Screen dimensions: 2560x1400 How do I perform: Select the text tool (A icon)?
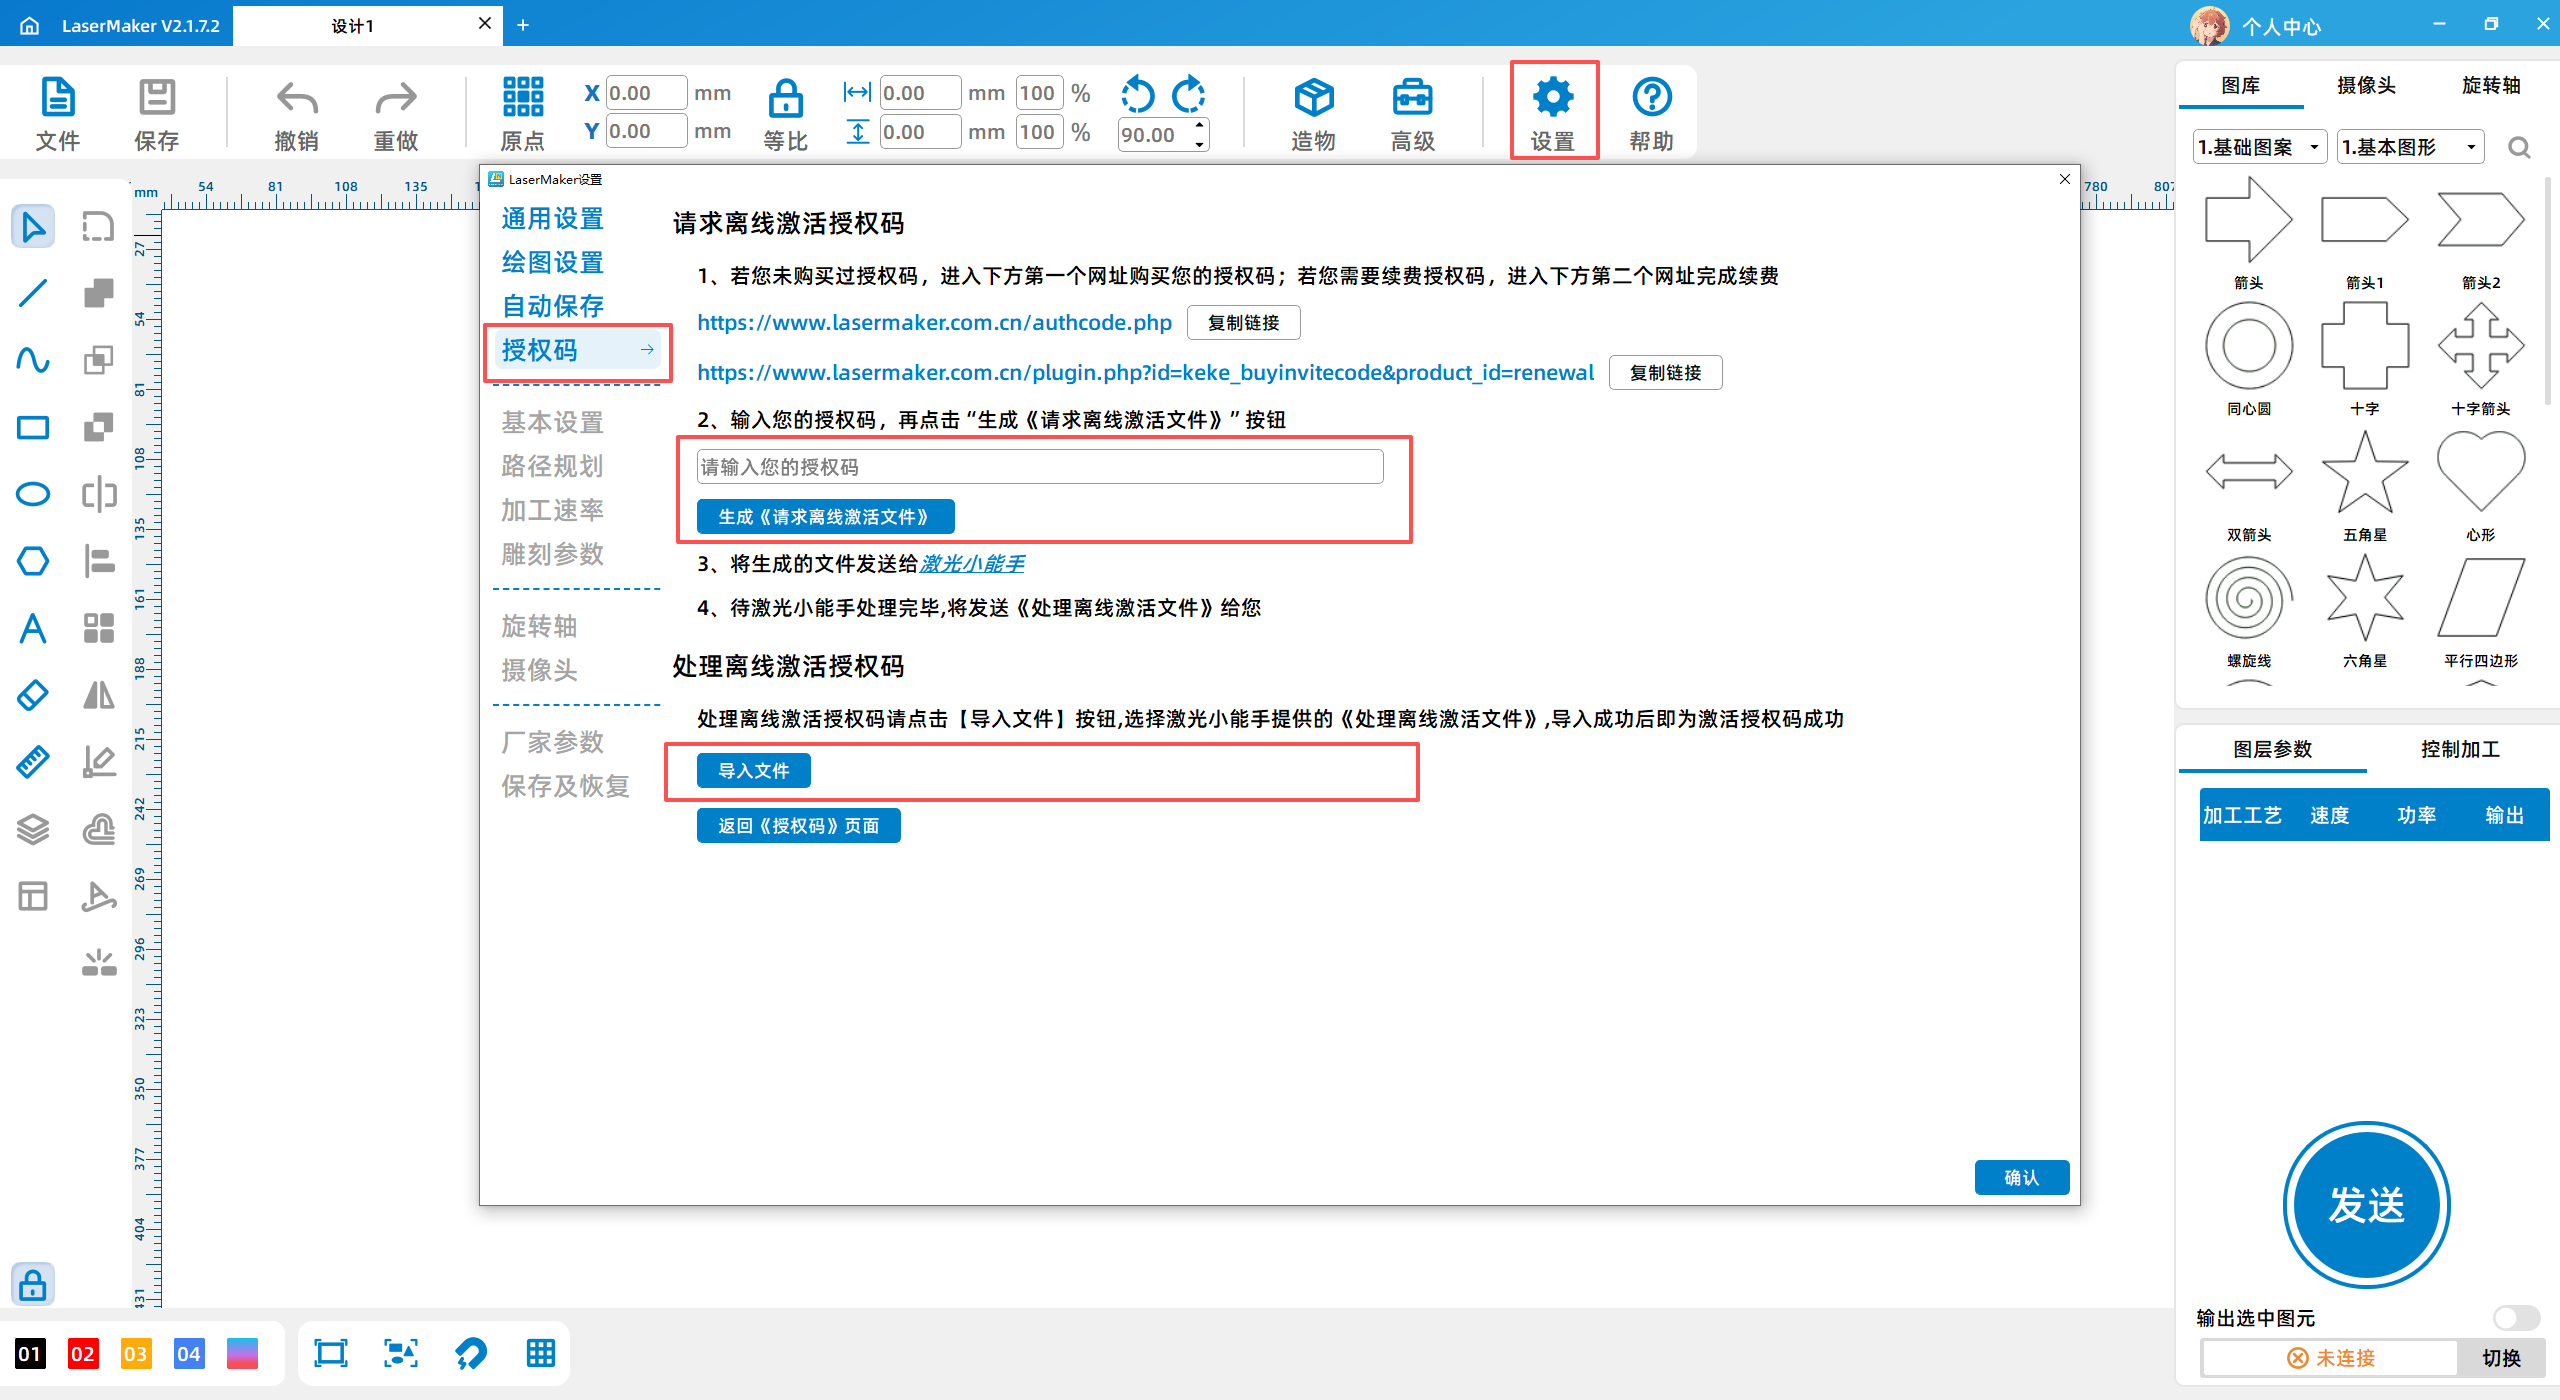[33, 628]
